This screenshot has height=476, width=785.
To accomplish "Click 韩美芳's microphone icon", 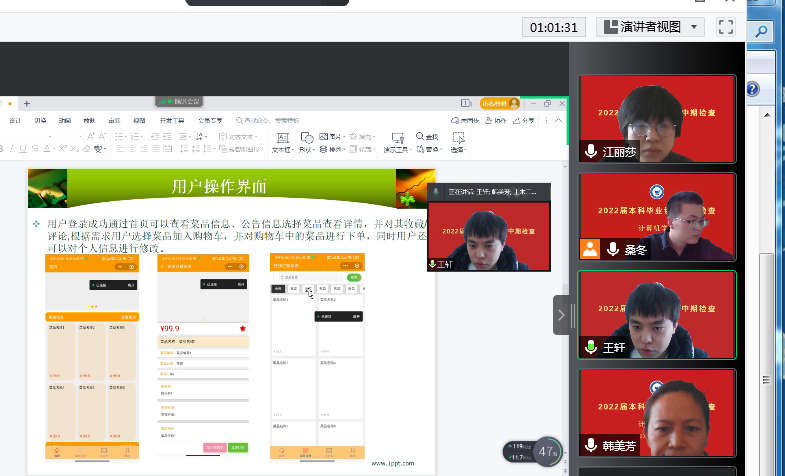I will 591,446.
